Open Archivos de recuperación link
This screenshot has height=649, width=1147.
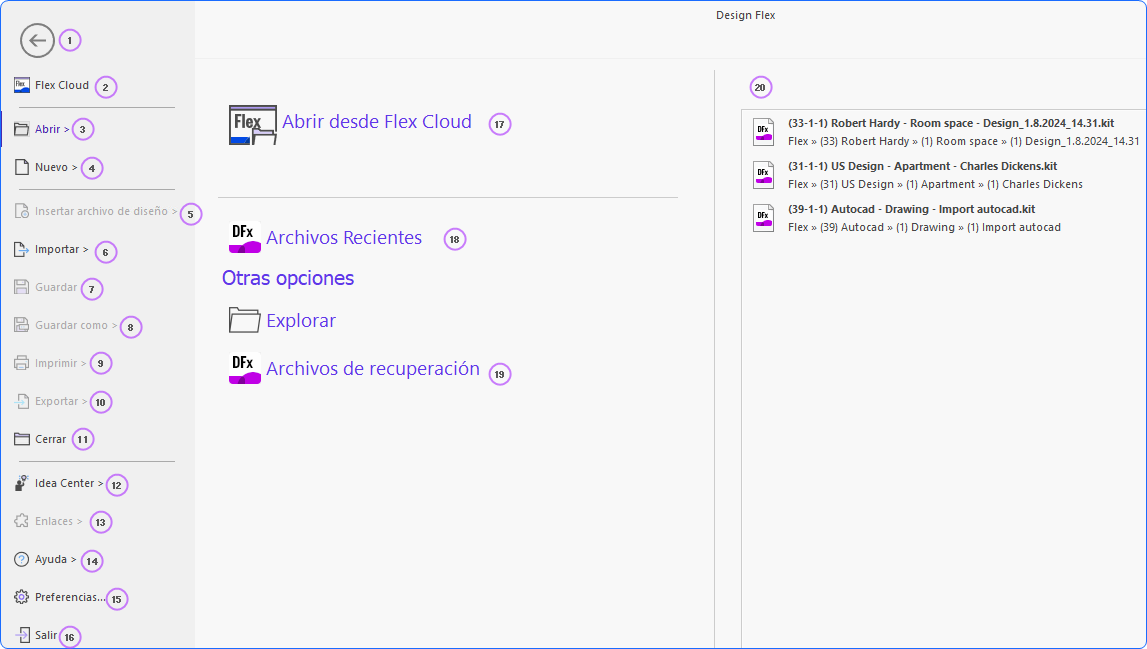(372, 369)
